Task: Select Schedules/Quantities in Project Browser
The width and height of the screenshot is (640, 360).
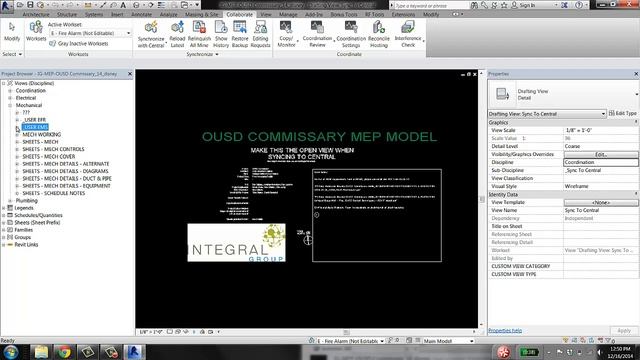Action: pyautogui.click(x=38, y=216)
